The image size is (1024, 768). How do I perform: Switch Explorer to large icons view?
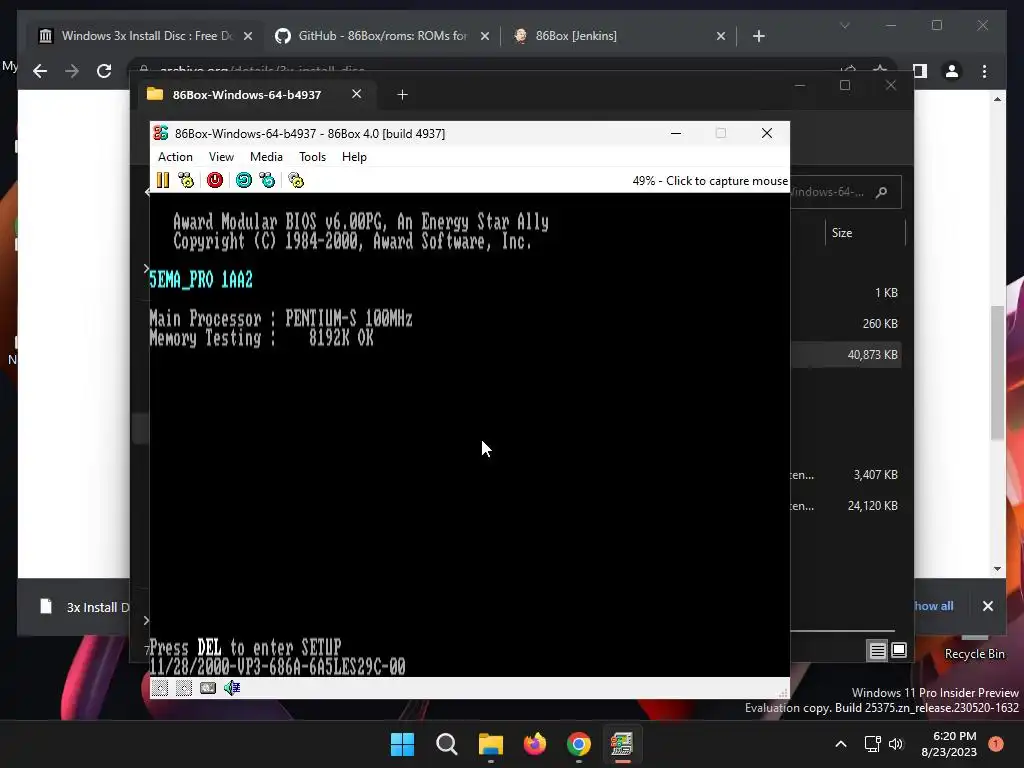pos(899,650)
